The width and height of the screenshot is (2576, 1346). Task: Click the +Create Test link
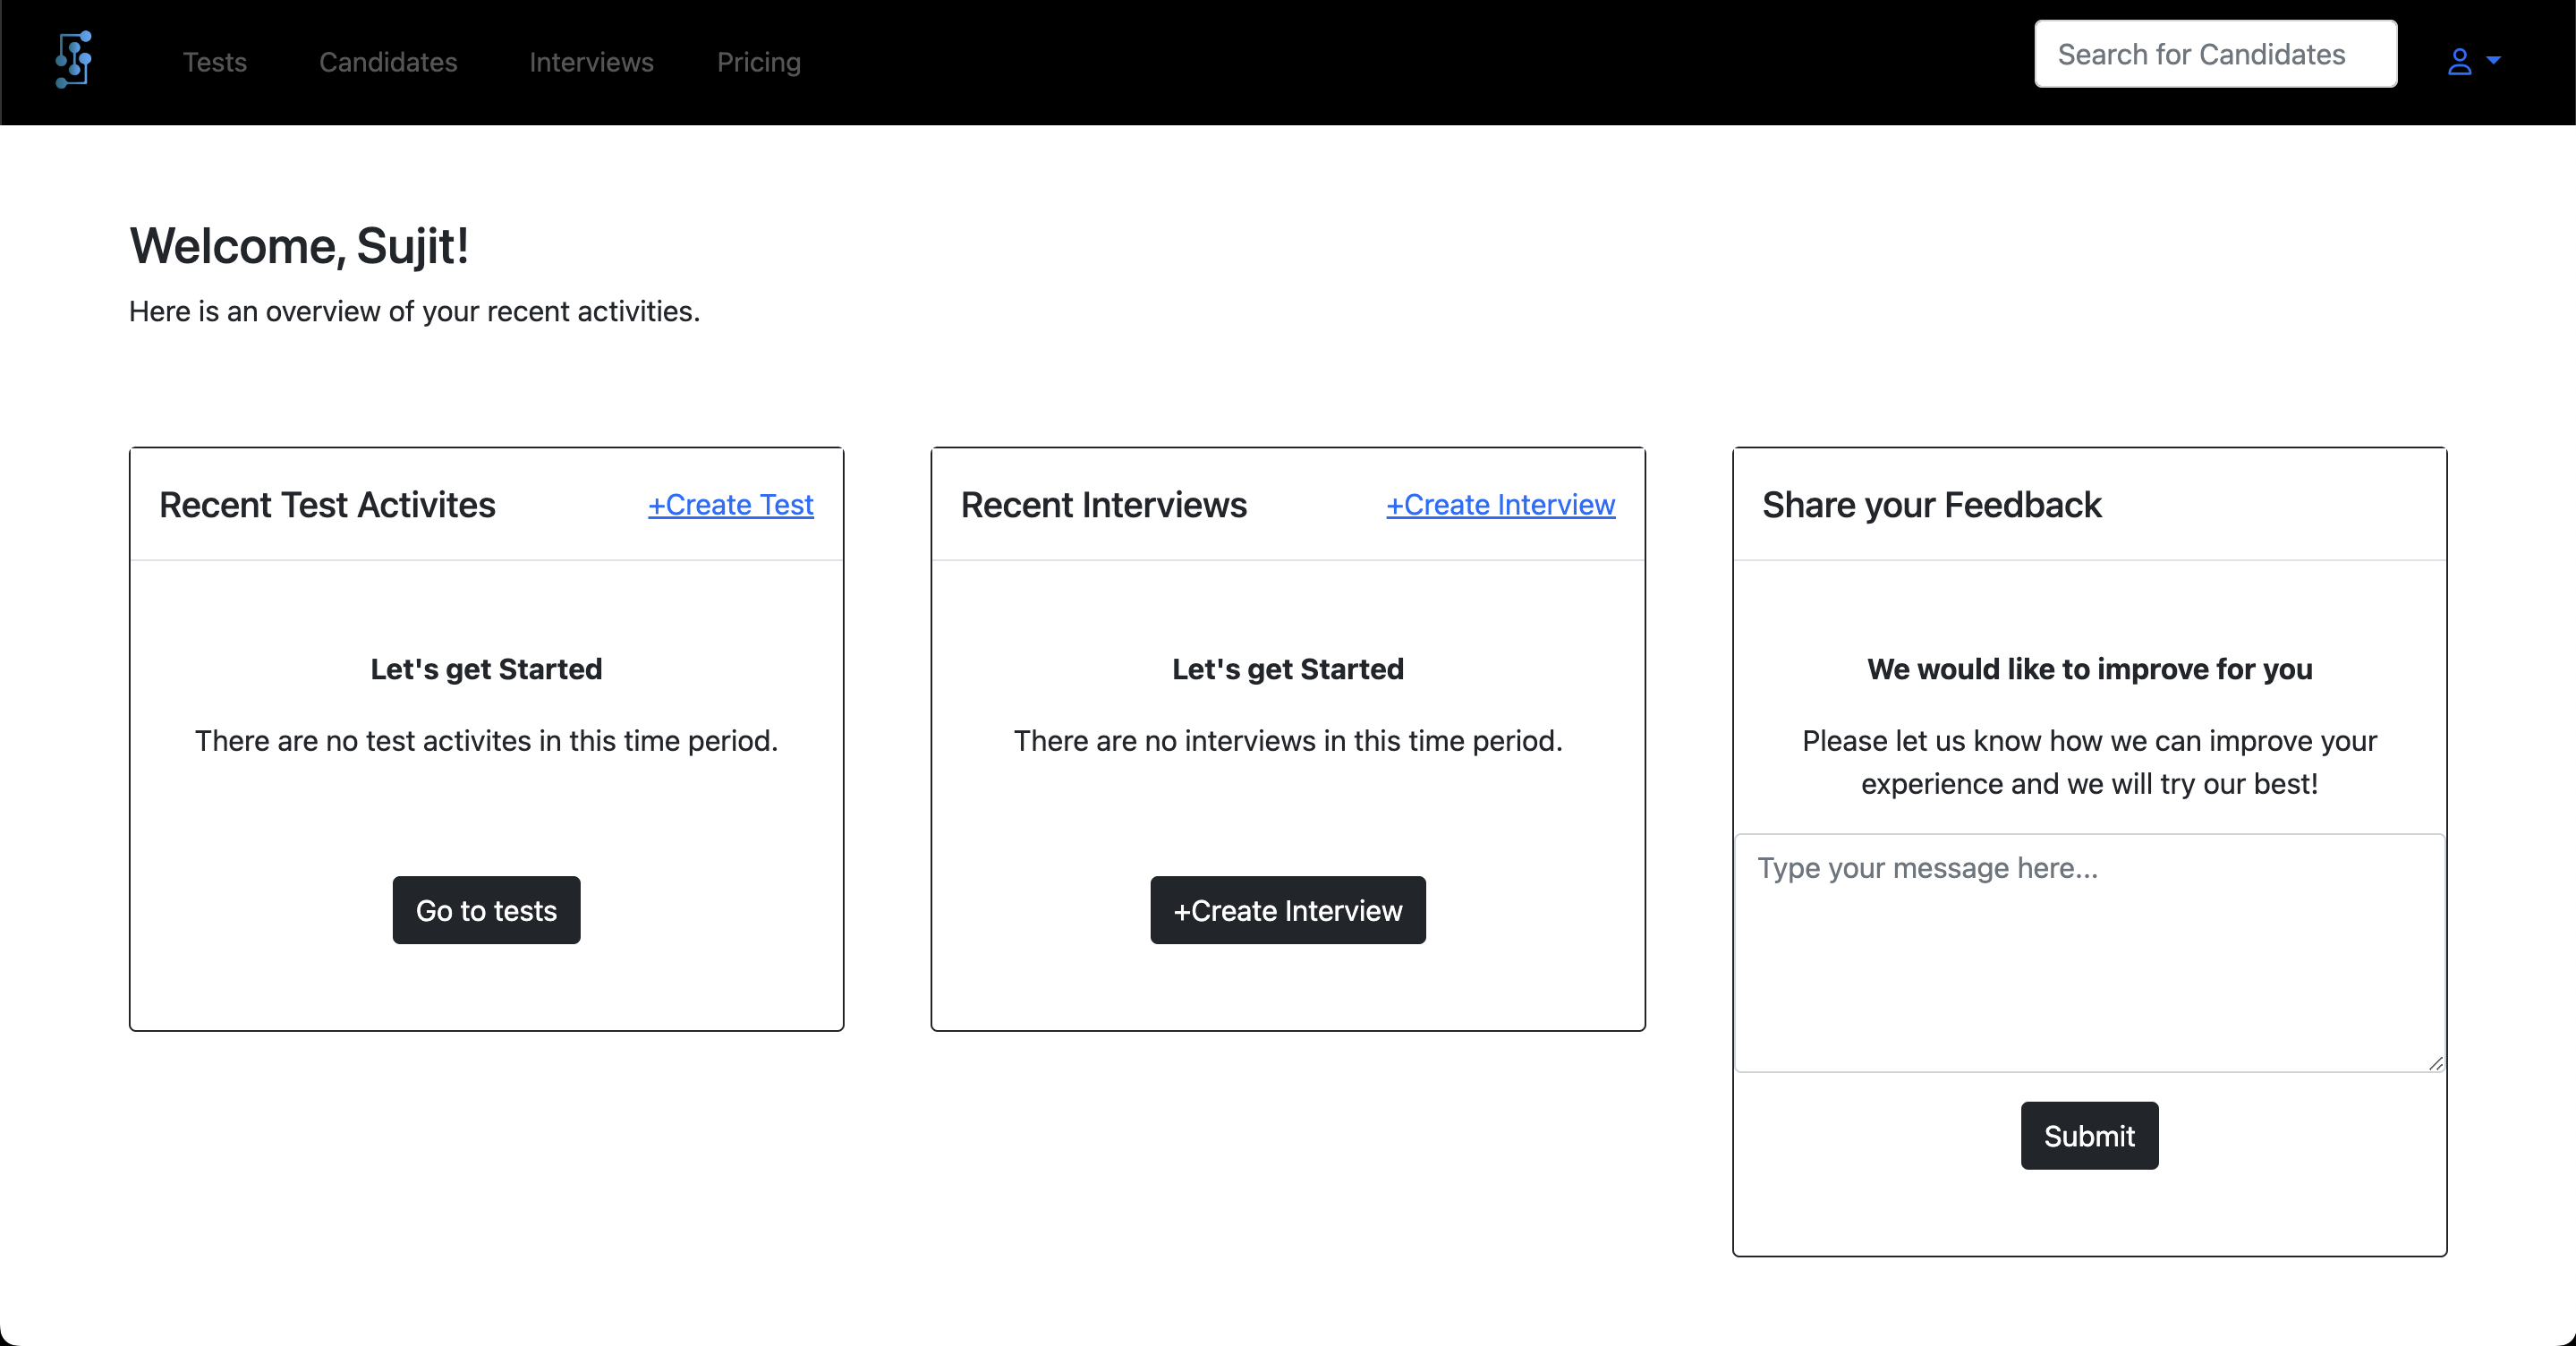click(730, 505)
